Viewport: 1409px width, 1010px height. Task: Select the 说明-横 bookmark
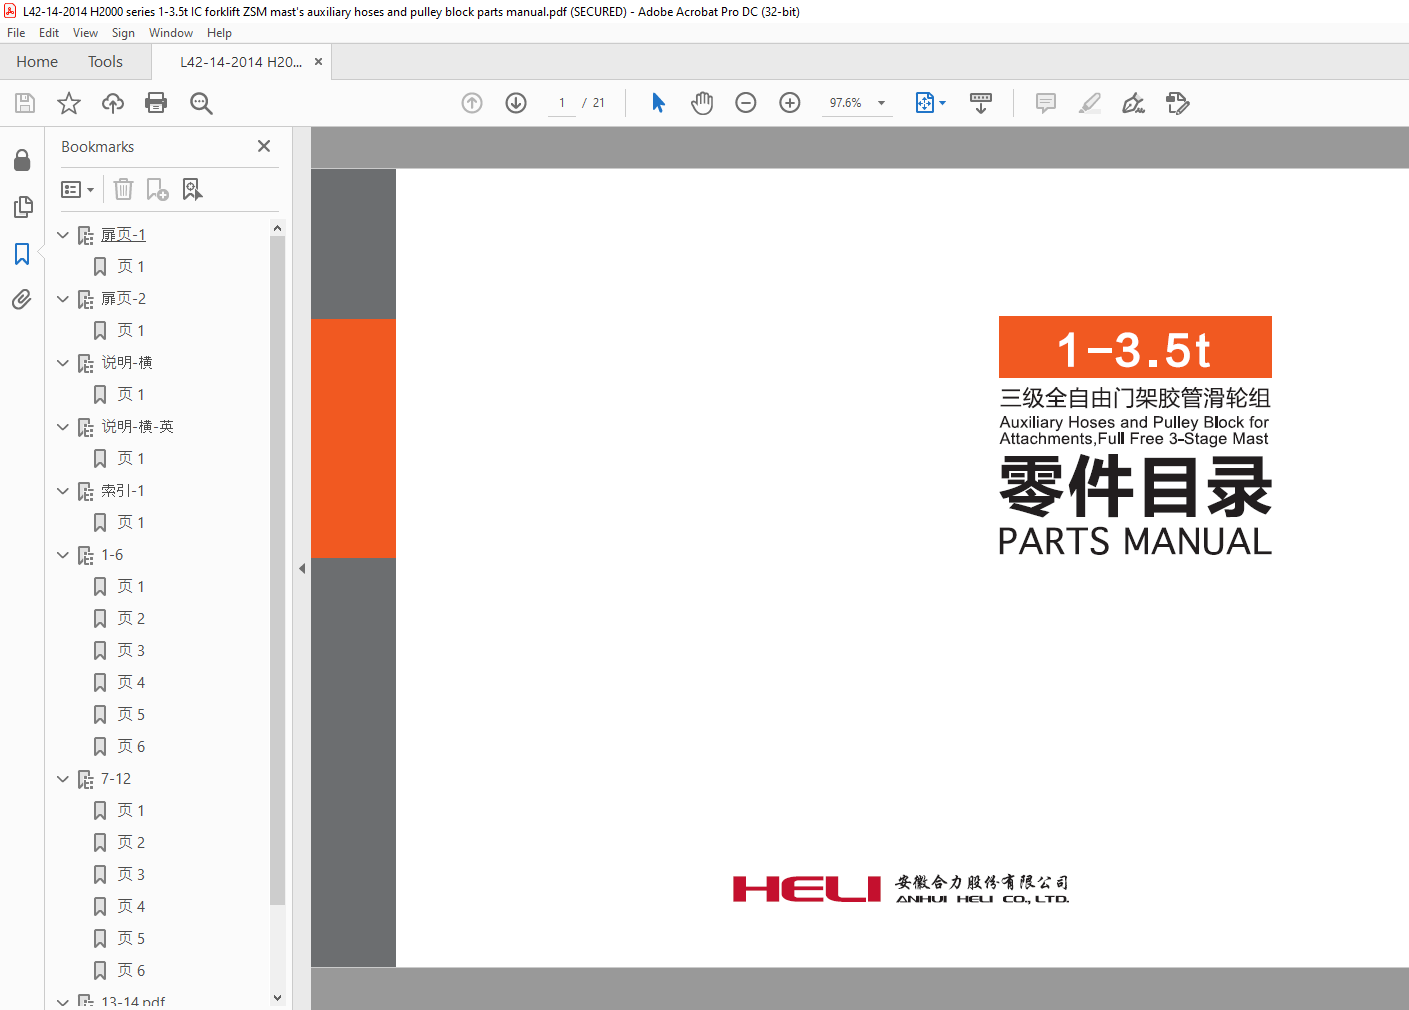click(127, 363)
